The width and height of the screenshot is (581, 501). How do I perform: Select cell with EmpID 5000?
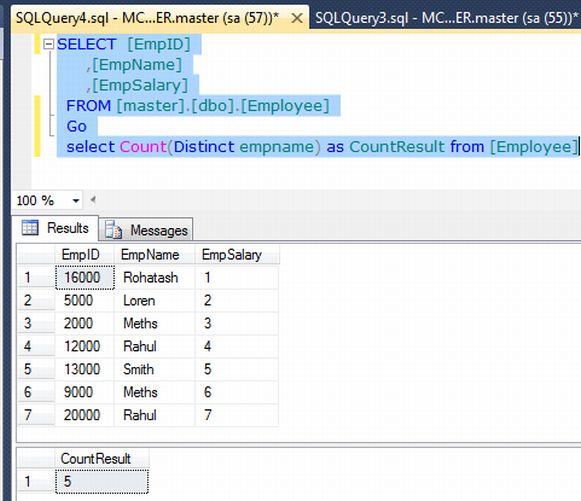[x=85, y=300]
